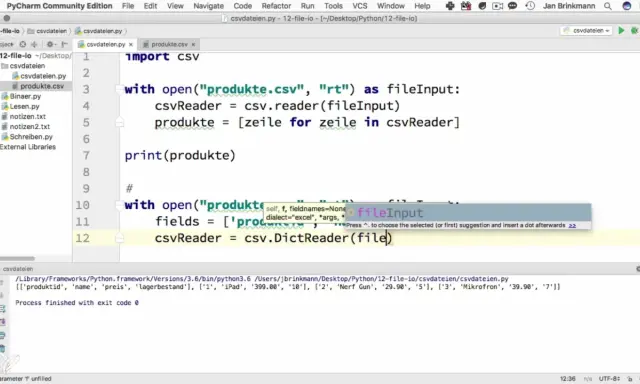Click line number 9 in the gutter

86,189
